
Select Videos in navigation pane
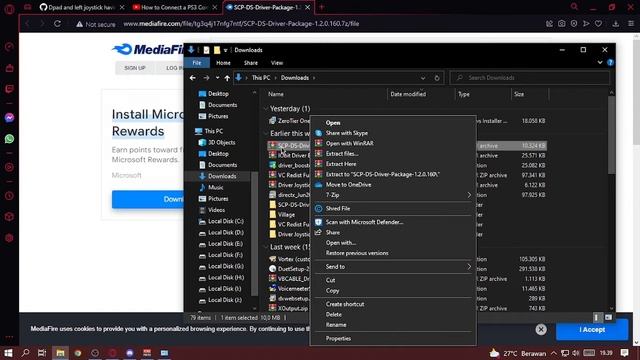[216, 210]
